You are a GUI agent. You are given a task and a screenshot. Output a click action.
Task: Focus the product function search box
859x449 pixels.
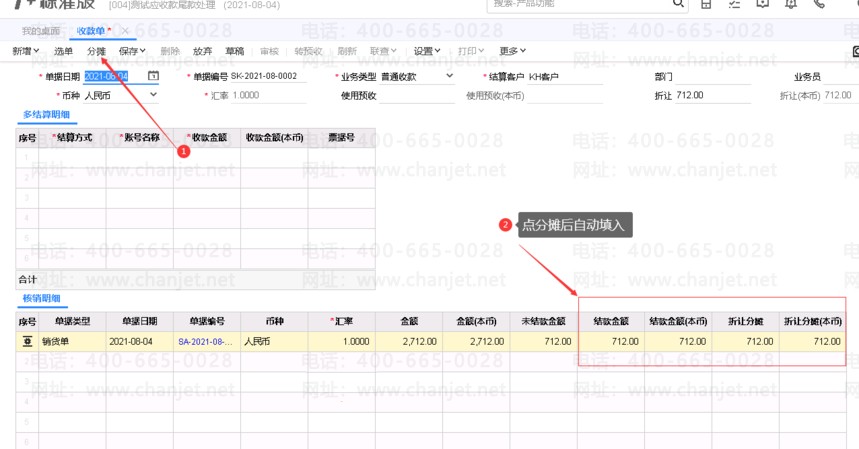pos(579,4)
